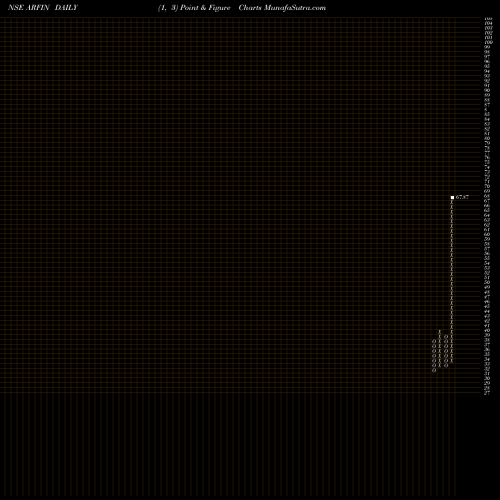Click the 'NSE ARFIN' title text
Screen dimensions: 500x500
(x=29, y=8)
